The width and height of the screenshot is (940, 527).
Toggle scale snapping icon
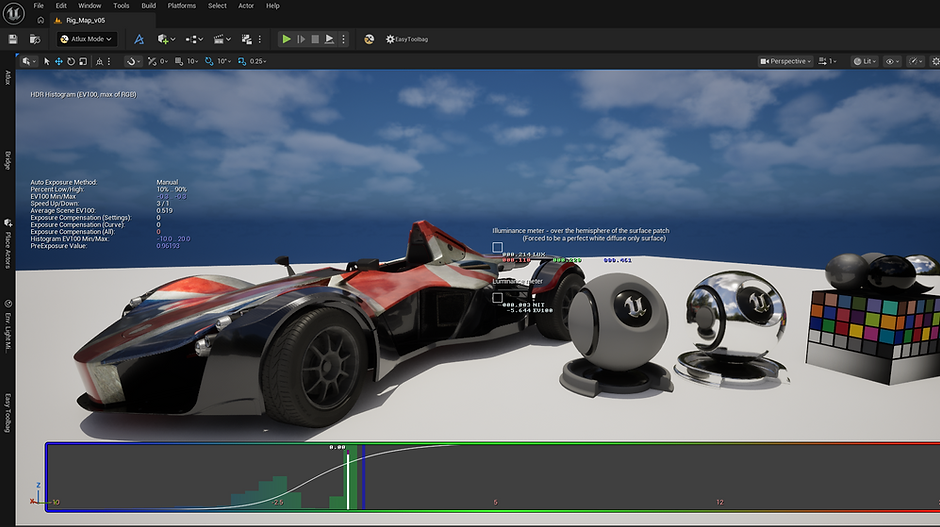coord(242,61)
